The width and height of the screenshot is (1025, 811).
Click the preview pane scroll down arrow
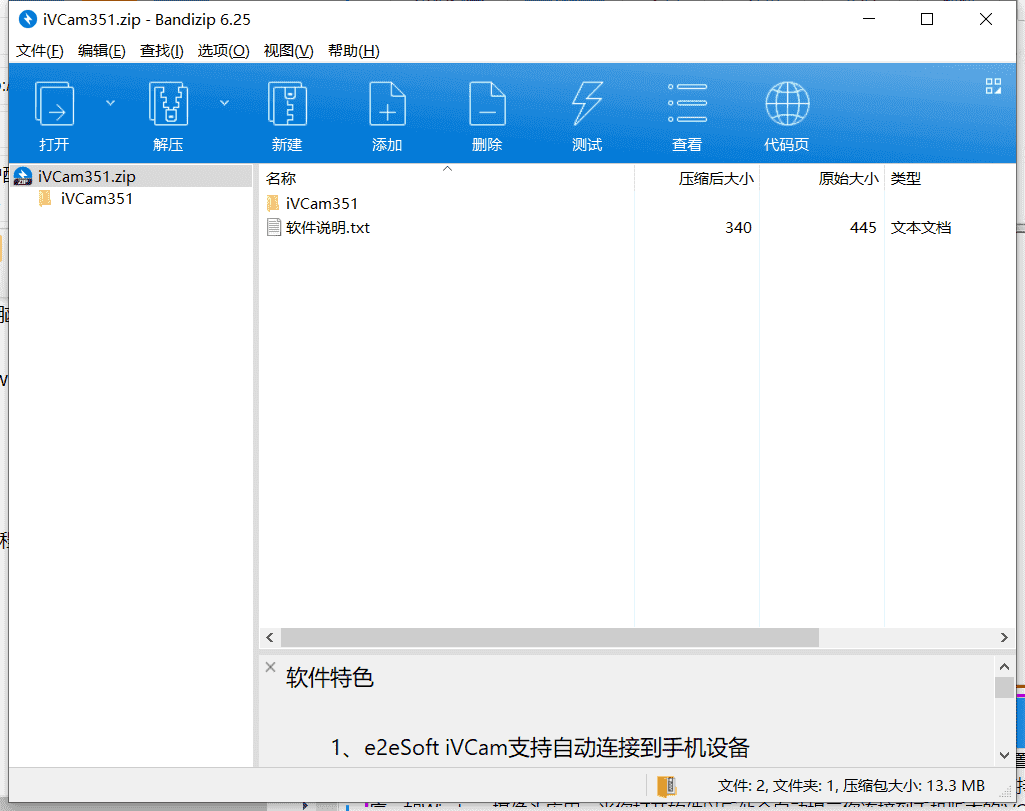1004,755
